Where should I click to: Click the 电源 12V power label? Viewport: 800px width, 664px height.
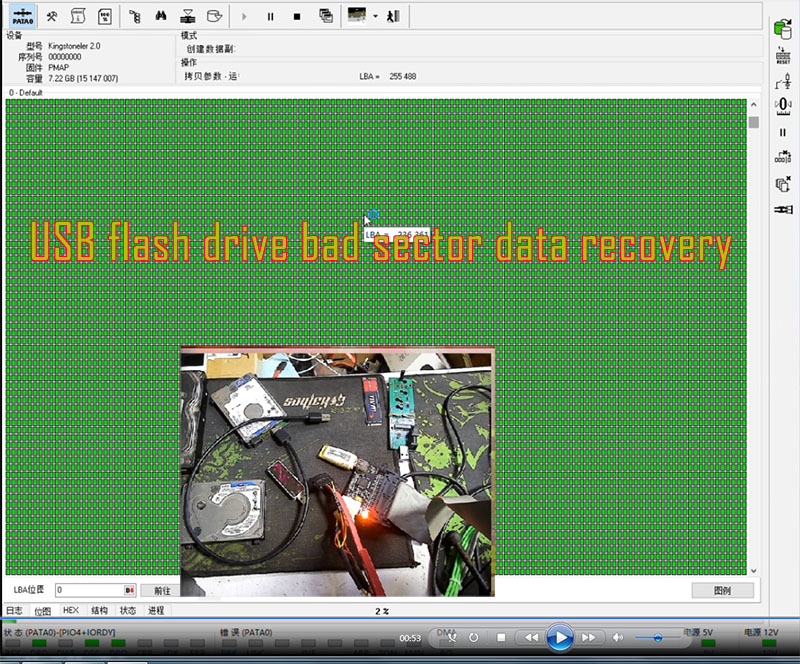(x=761, y=632)
